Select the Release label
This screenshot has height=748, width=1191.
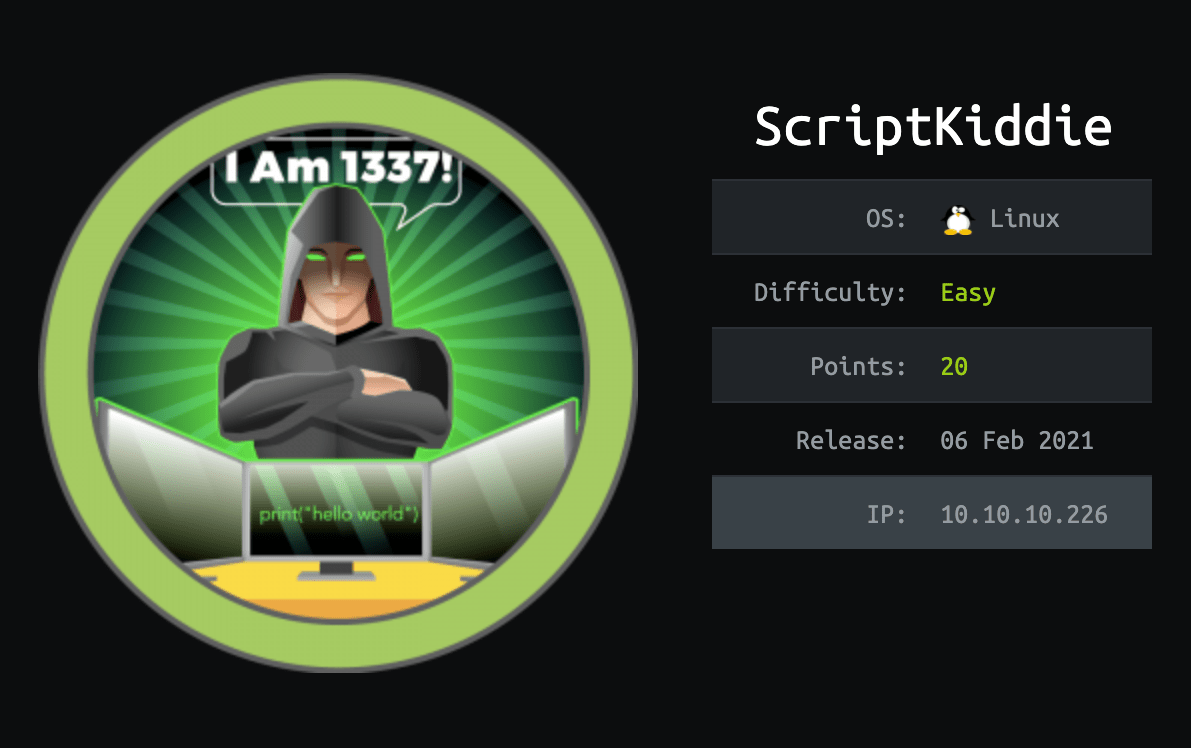(x=851, y=440)
